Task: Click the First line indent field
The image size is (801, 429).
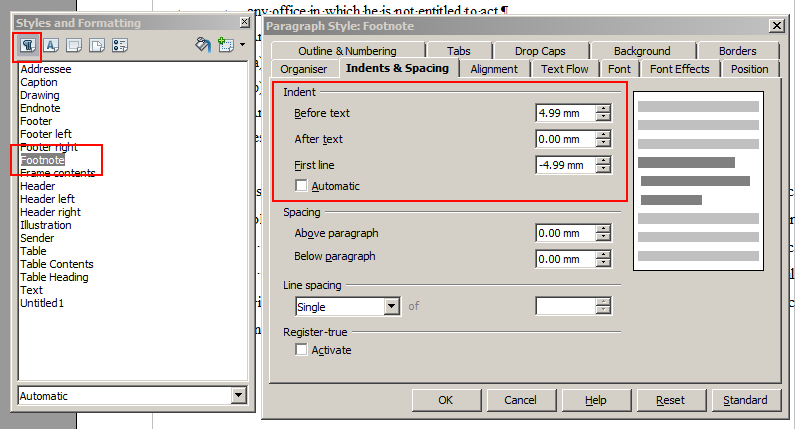Action: [565, 165]
